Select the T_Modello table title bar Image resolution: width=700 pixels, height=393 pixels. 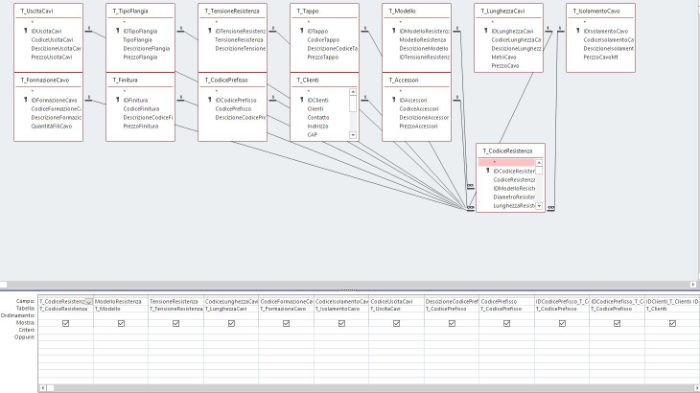[417, 11]
